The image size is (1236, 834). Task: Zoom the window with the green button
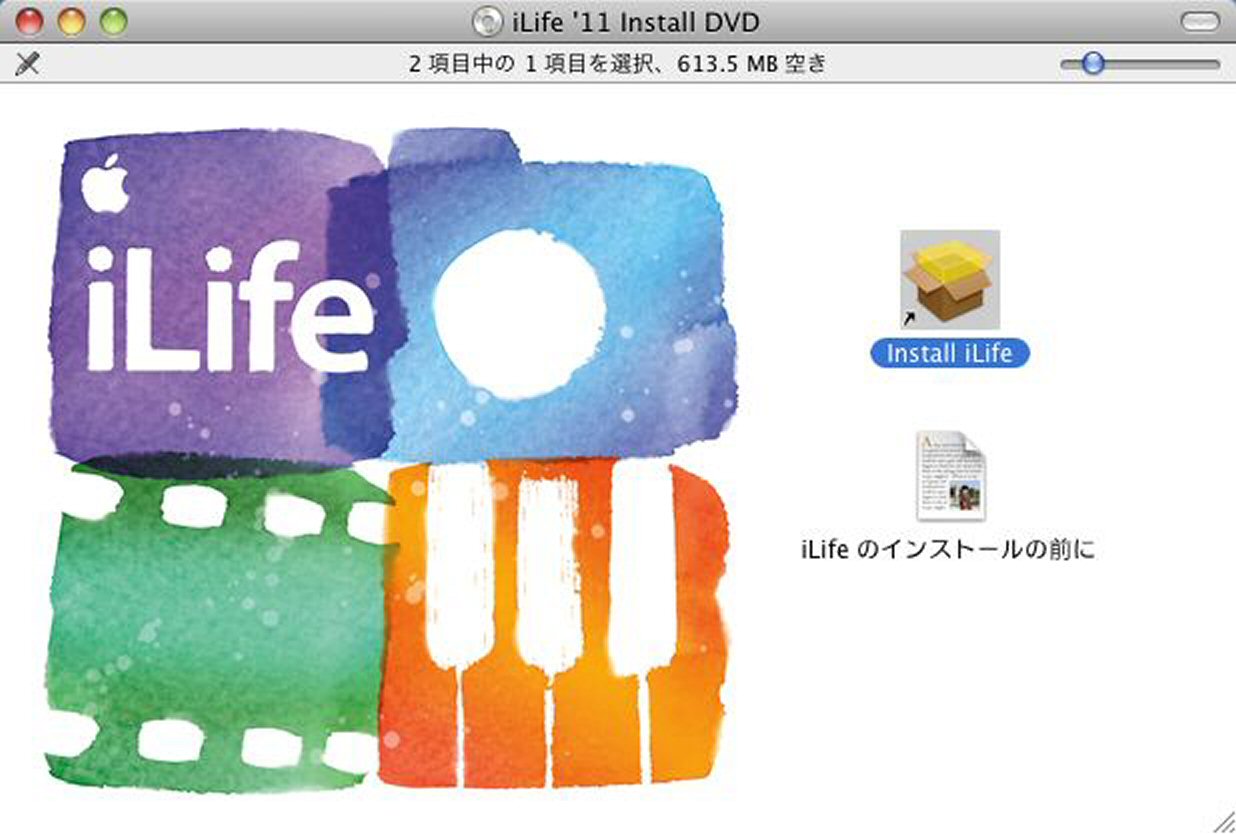click(114, 21)
